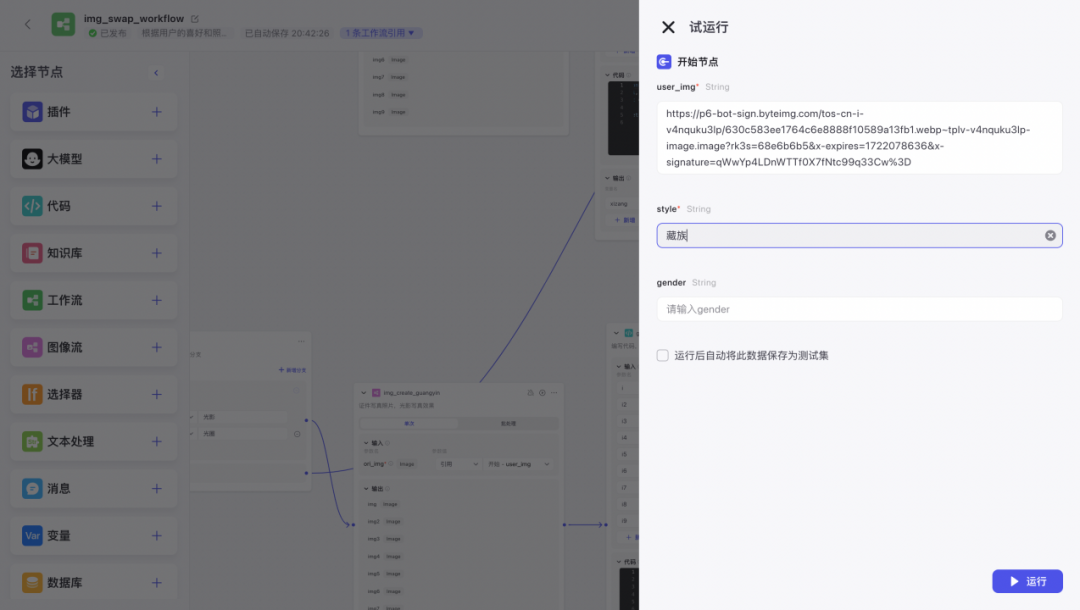Add a 代码 node
This screenshot has height=610, width=1080.
point(156,206)
